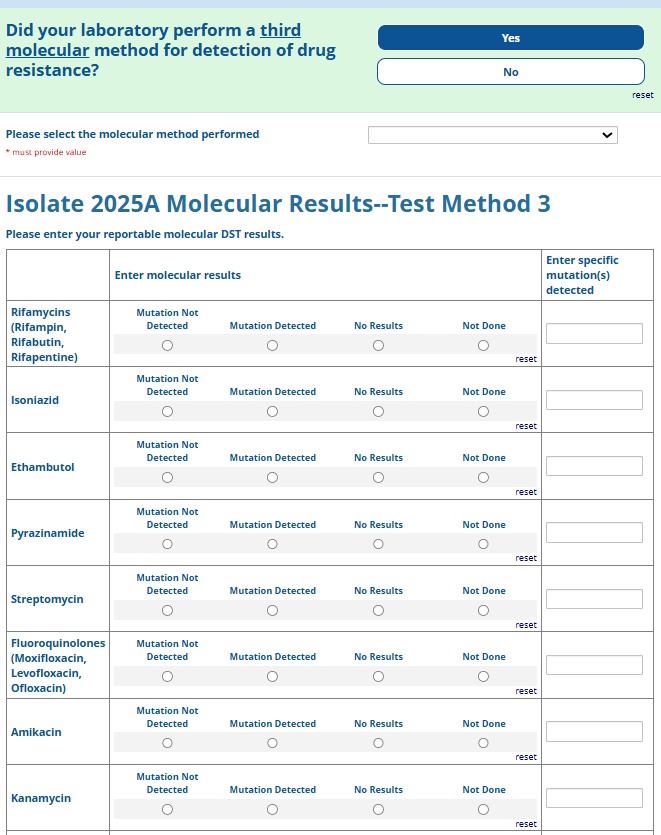Click Fluoroquinolones specific mutation text field
661x835 pixels.
point(594,665)
